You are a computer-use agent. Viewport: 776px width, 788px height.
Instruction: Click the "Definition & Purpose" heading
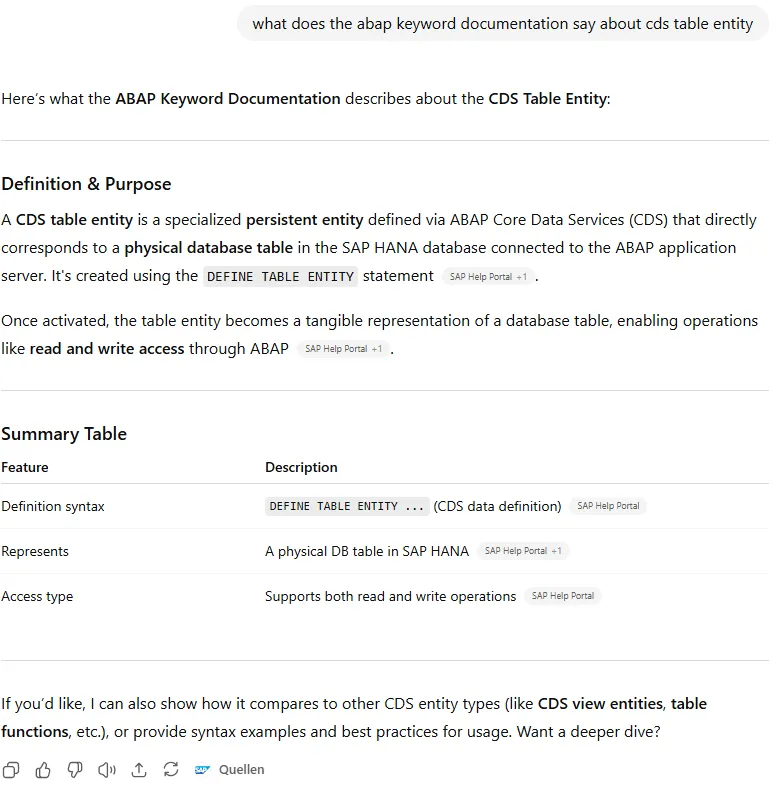86,184
